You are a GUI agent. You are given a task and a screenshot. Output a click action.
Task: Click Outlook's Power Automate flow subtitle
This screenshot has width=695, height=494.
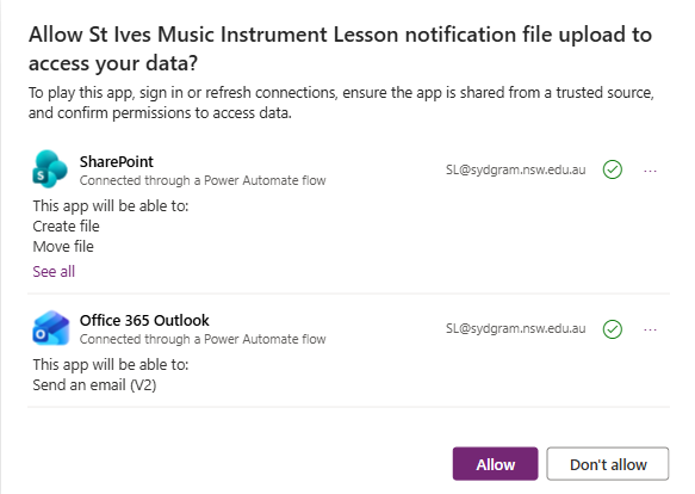coord(203,339)
